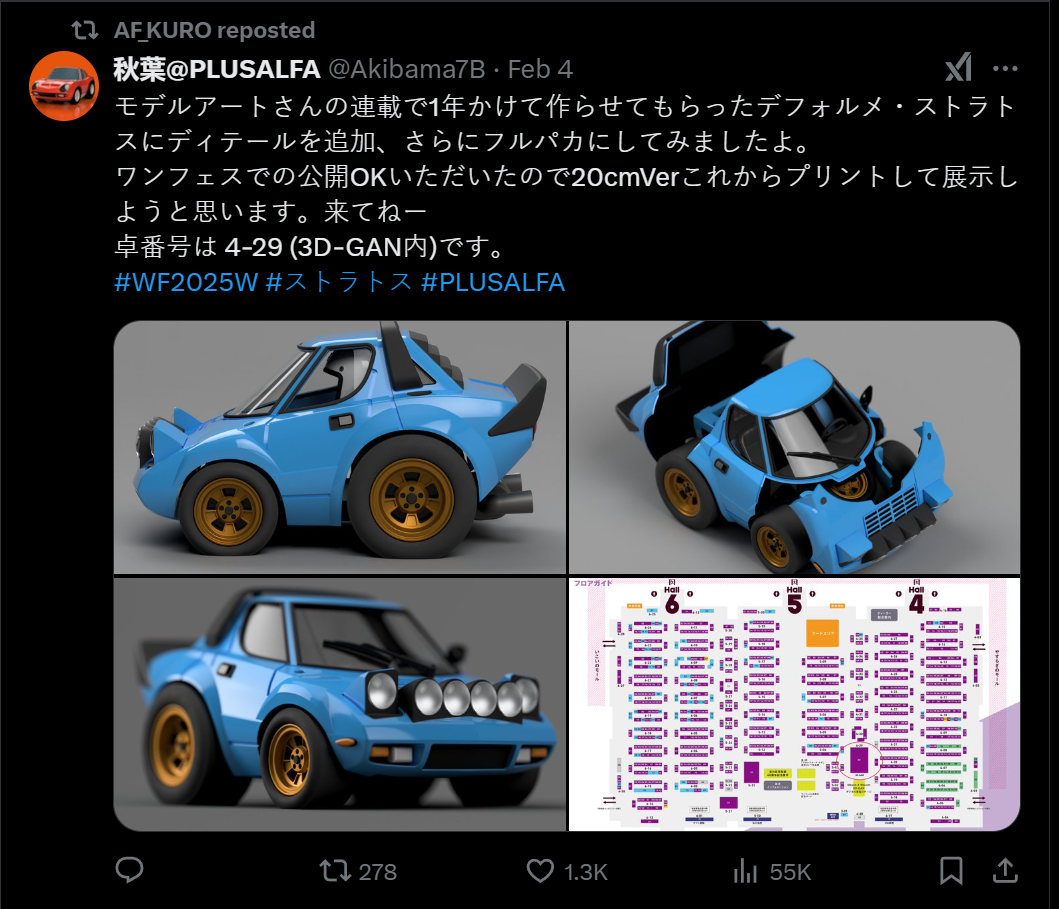The height and width of the screenshot is (909, 1059).
Task: Open the #WF2025W hashtag
Action: click(186, 282)
